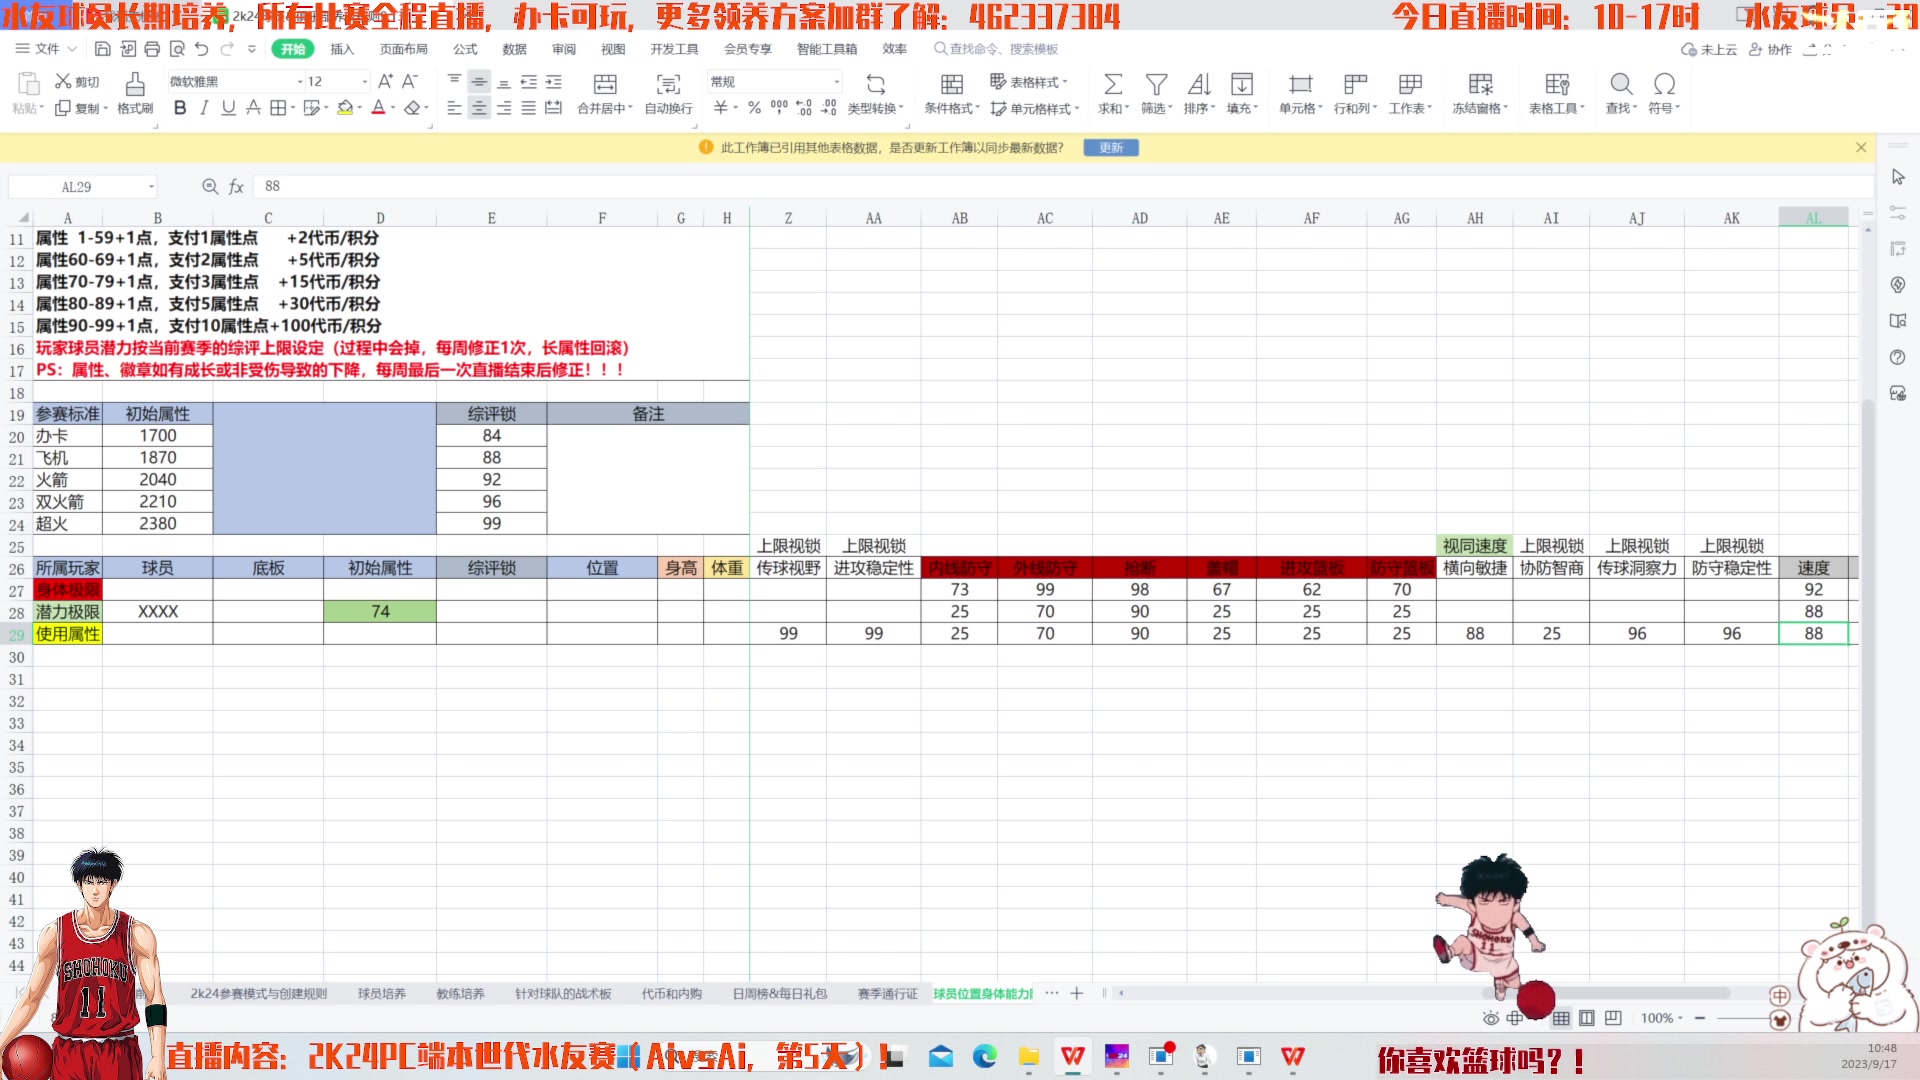Click the Type Conversion (类型转换) icon
Viewport: 1920px width, 1080px height.
[875, 85]
